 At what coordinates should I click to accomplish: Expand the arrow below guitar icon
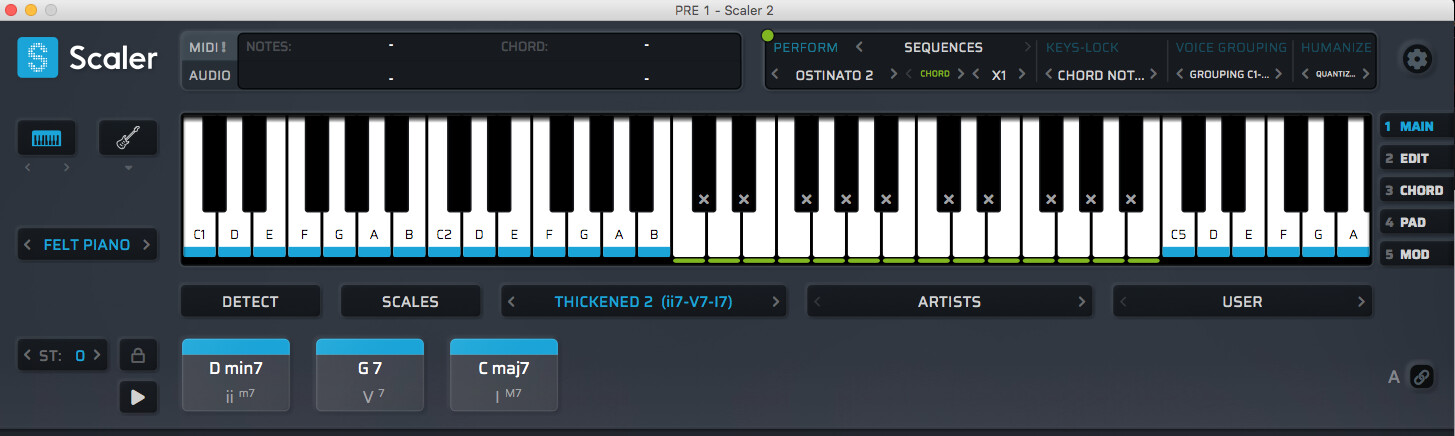[127, 167]
